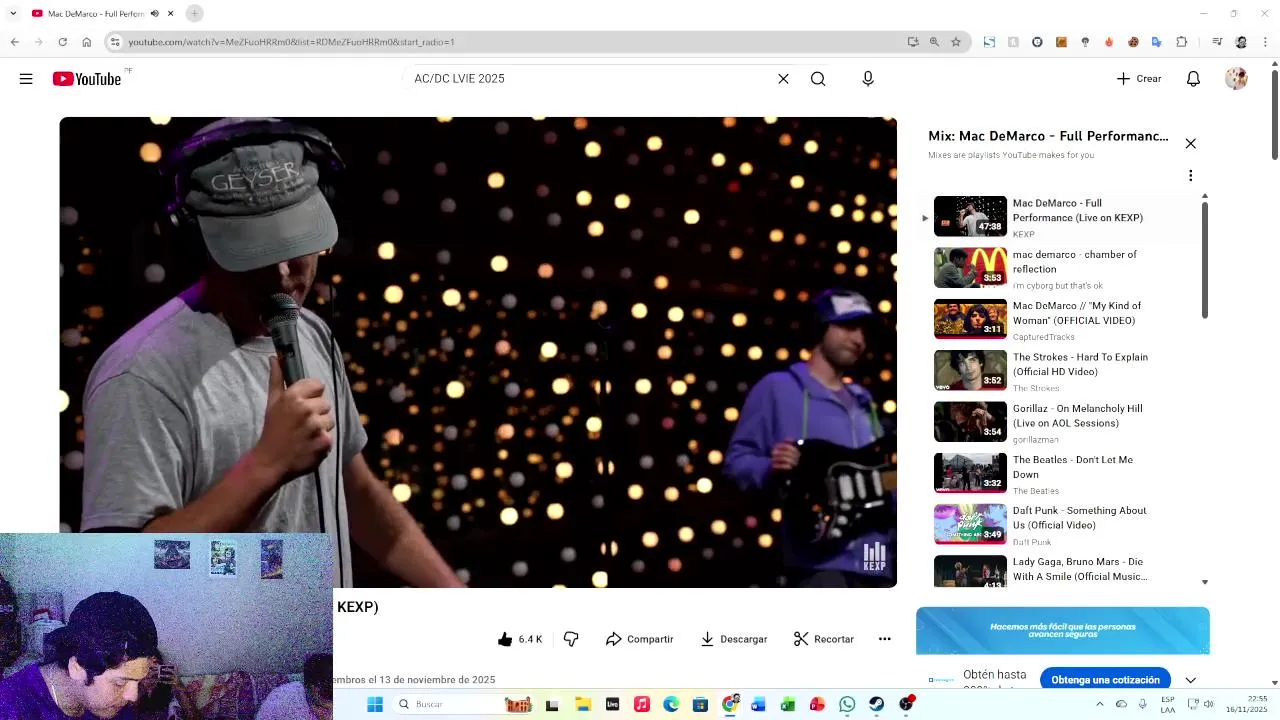Open the tab search dropdown arrow
Viewport: 1280px width, 720px height.
tap(13, 13)
